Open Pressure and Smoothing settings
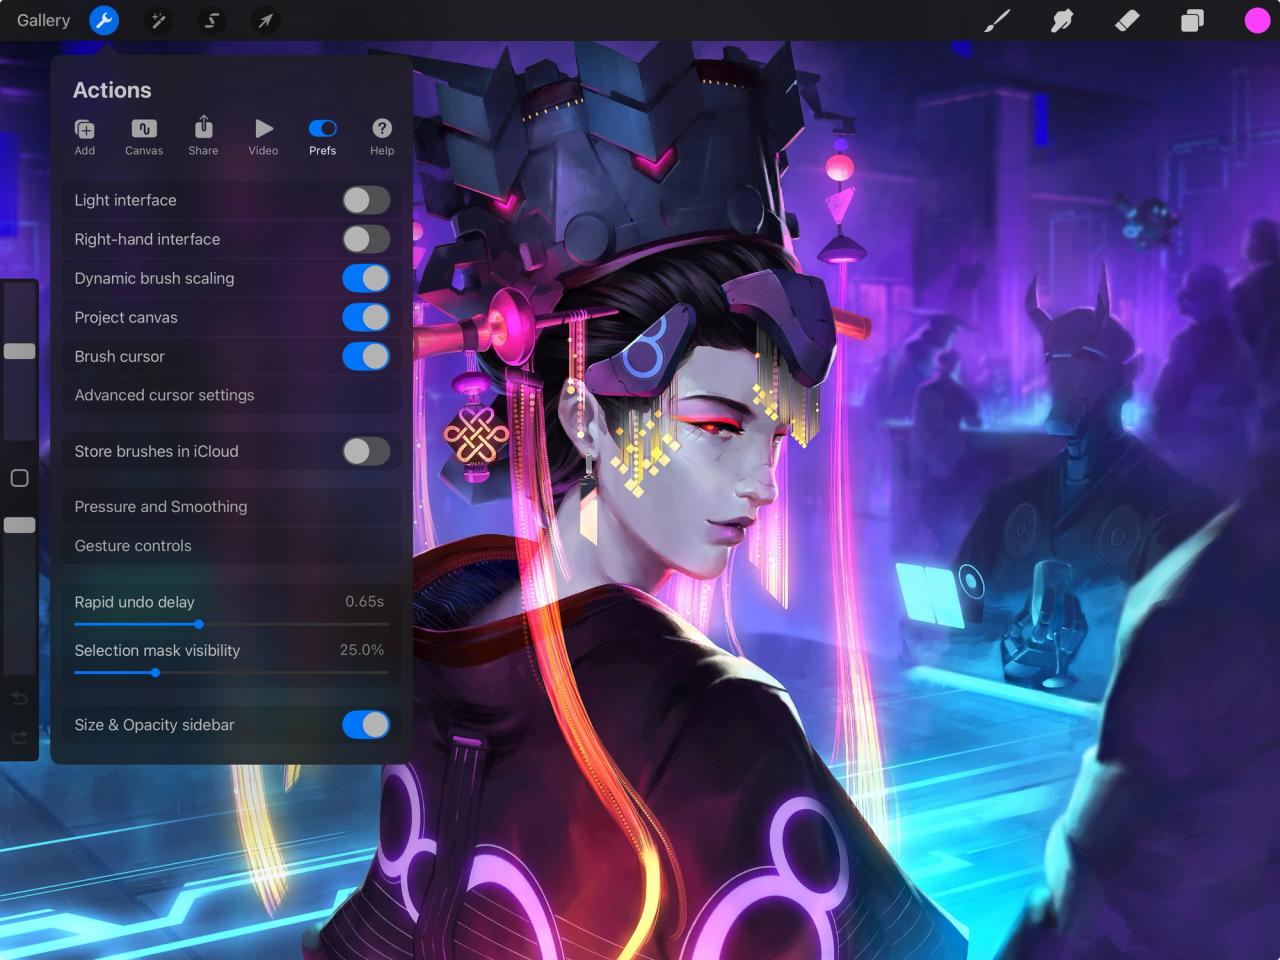The height and width of the screenshot is (960, 1280). [x=231, y=507]
